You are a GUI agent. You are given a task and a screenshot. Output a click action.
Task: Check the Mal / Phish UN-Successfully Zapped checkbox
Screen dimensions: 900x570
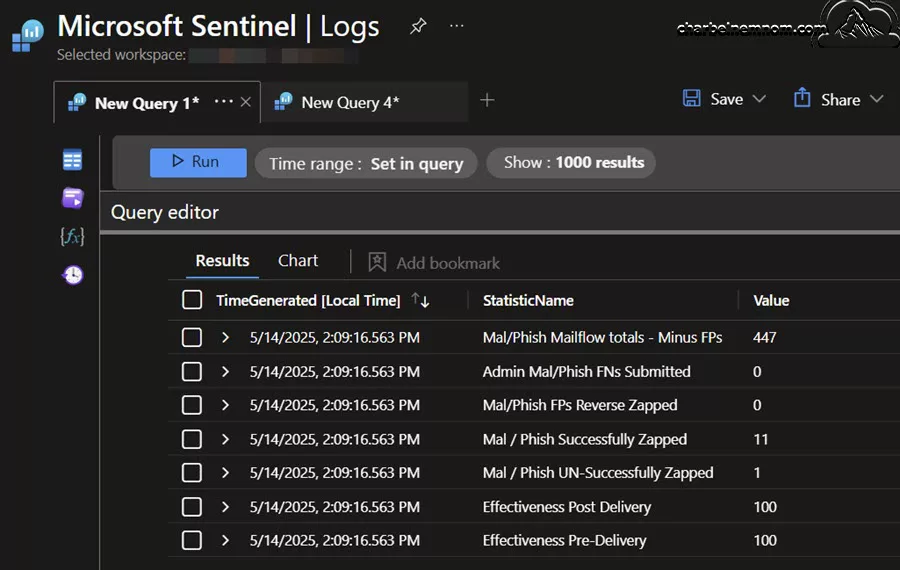coord(192,472)
